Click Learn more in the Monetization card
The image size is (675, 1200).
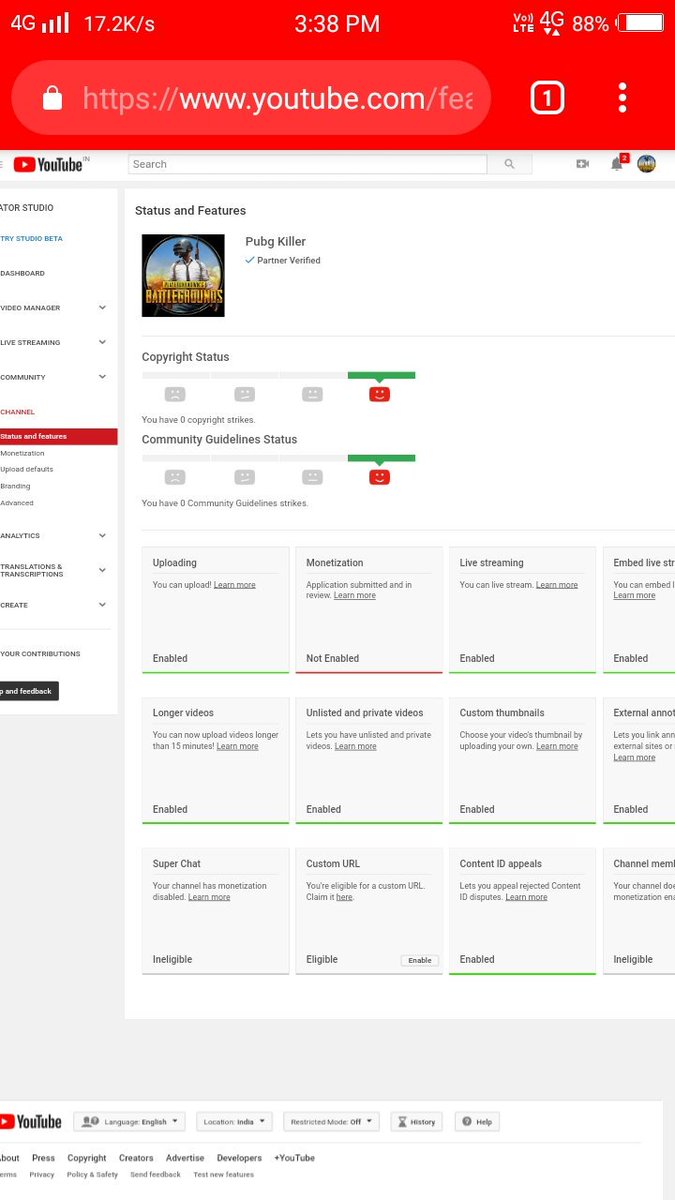pyautogui.click(x=355, y=596)
